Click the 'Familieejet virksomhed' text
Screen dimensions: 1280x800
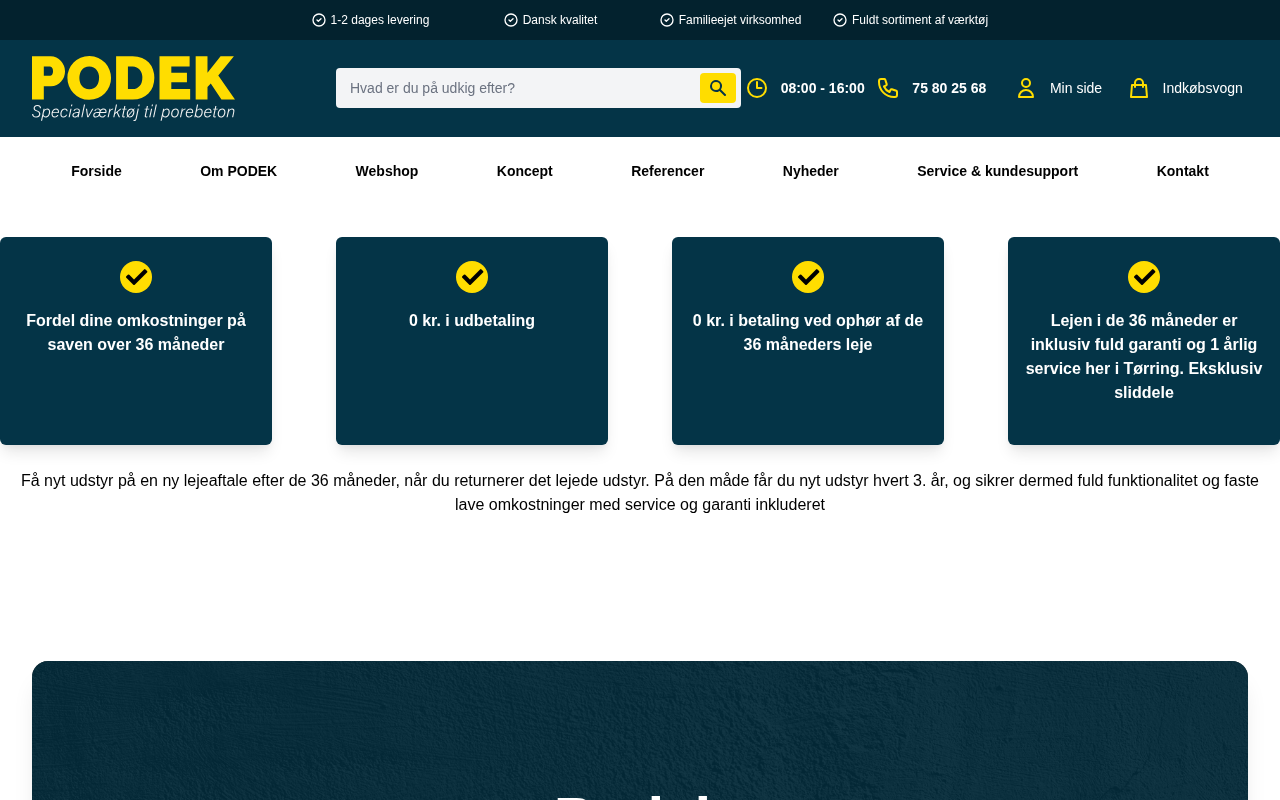coord(740,20)
